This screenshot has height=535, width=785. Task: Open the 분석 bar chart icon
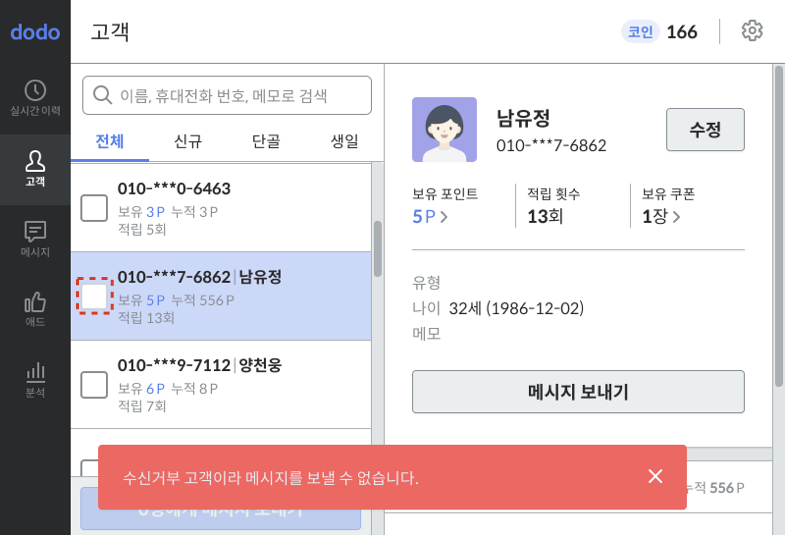[x=35, y=372]
